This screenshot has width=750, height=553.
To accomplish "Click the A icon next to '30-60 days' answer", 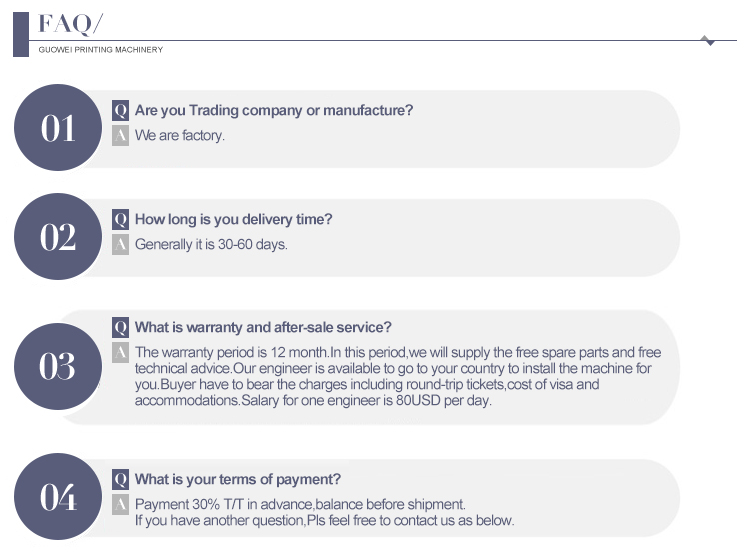I will pos(120,244).
